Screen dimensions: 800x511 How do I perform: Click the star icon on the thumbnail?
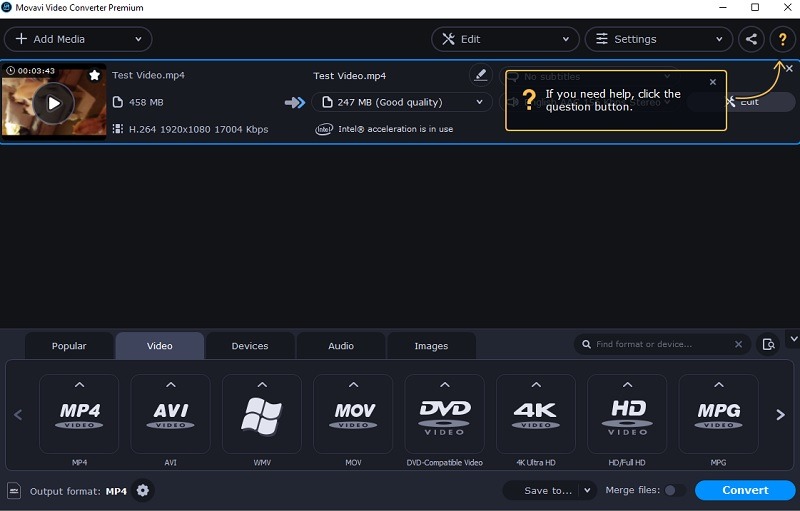click(x=94, y=75)
